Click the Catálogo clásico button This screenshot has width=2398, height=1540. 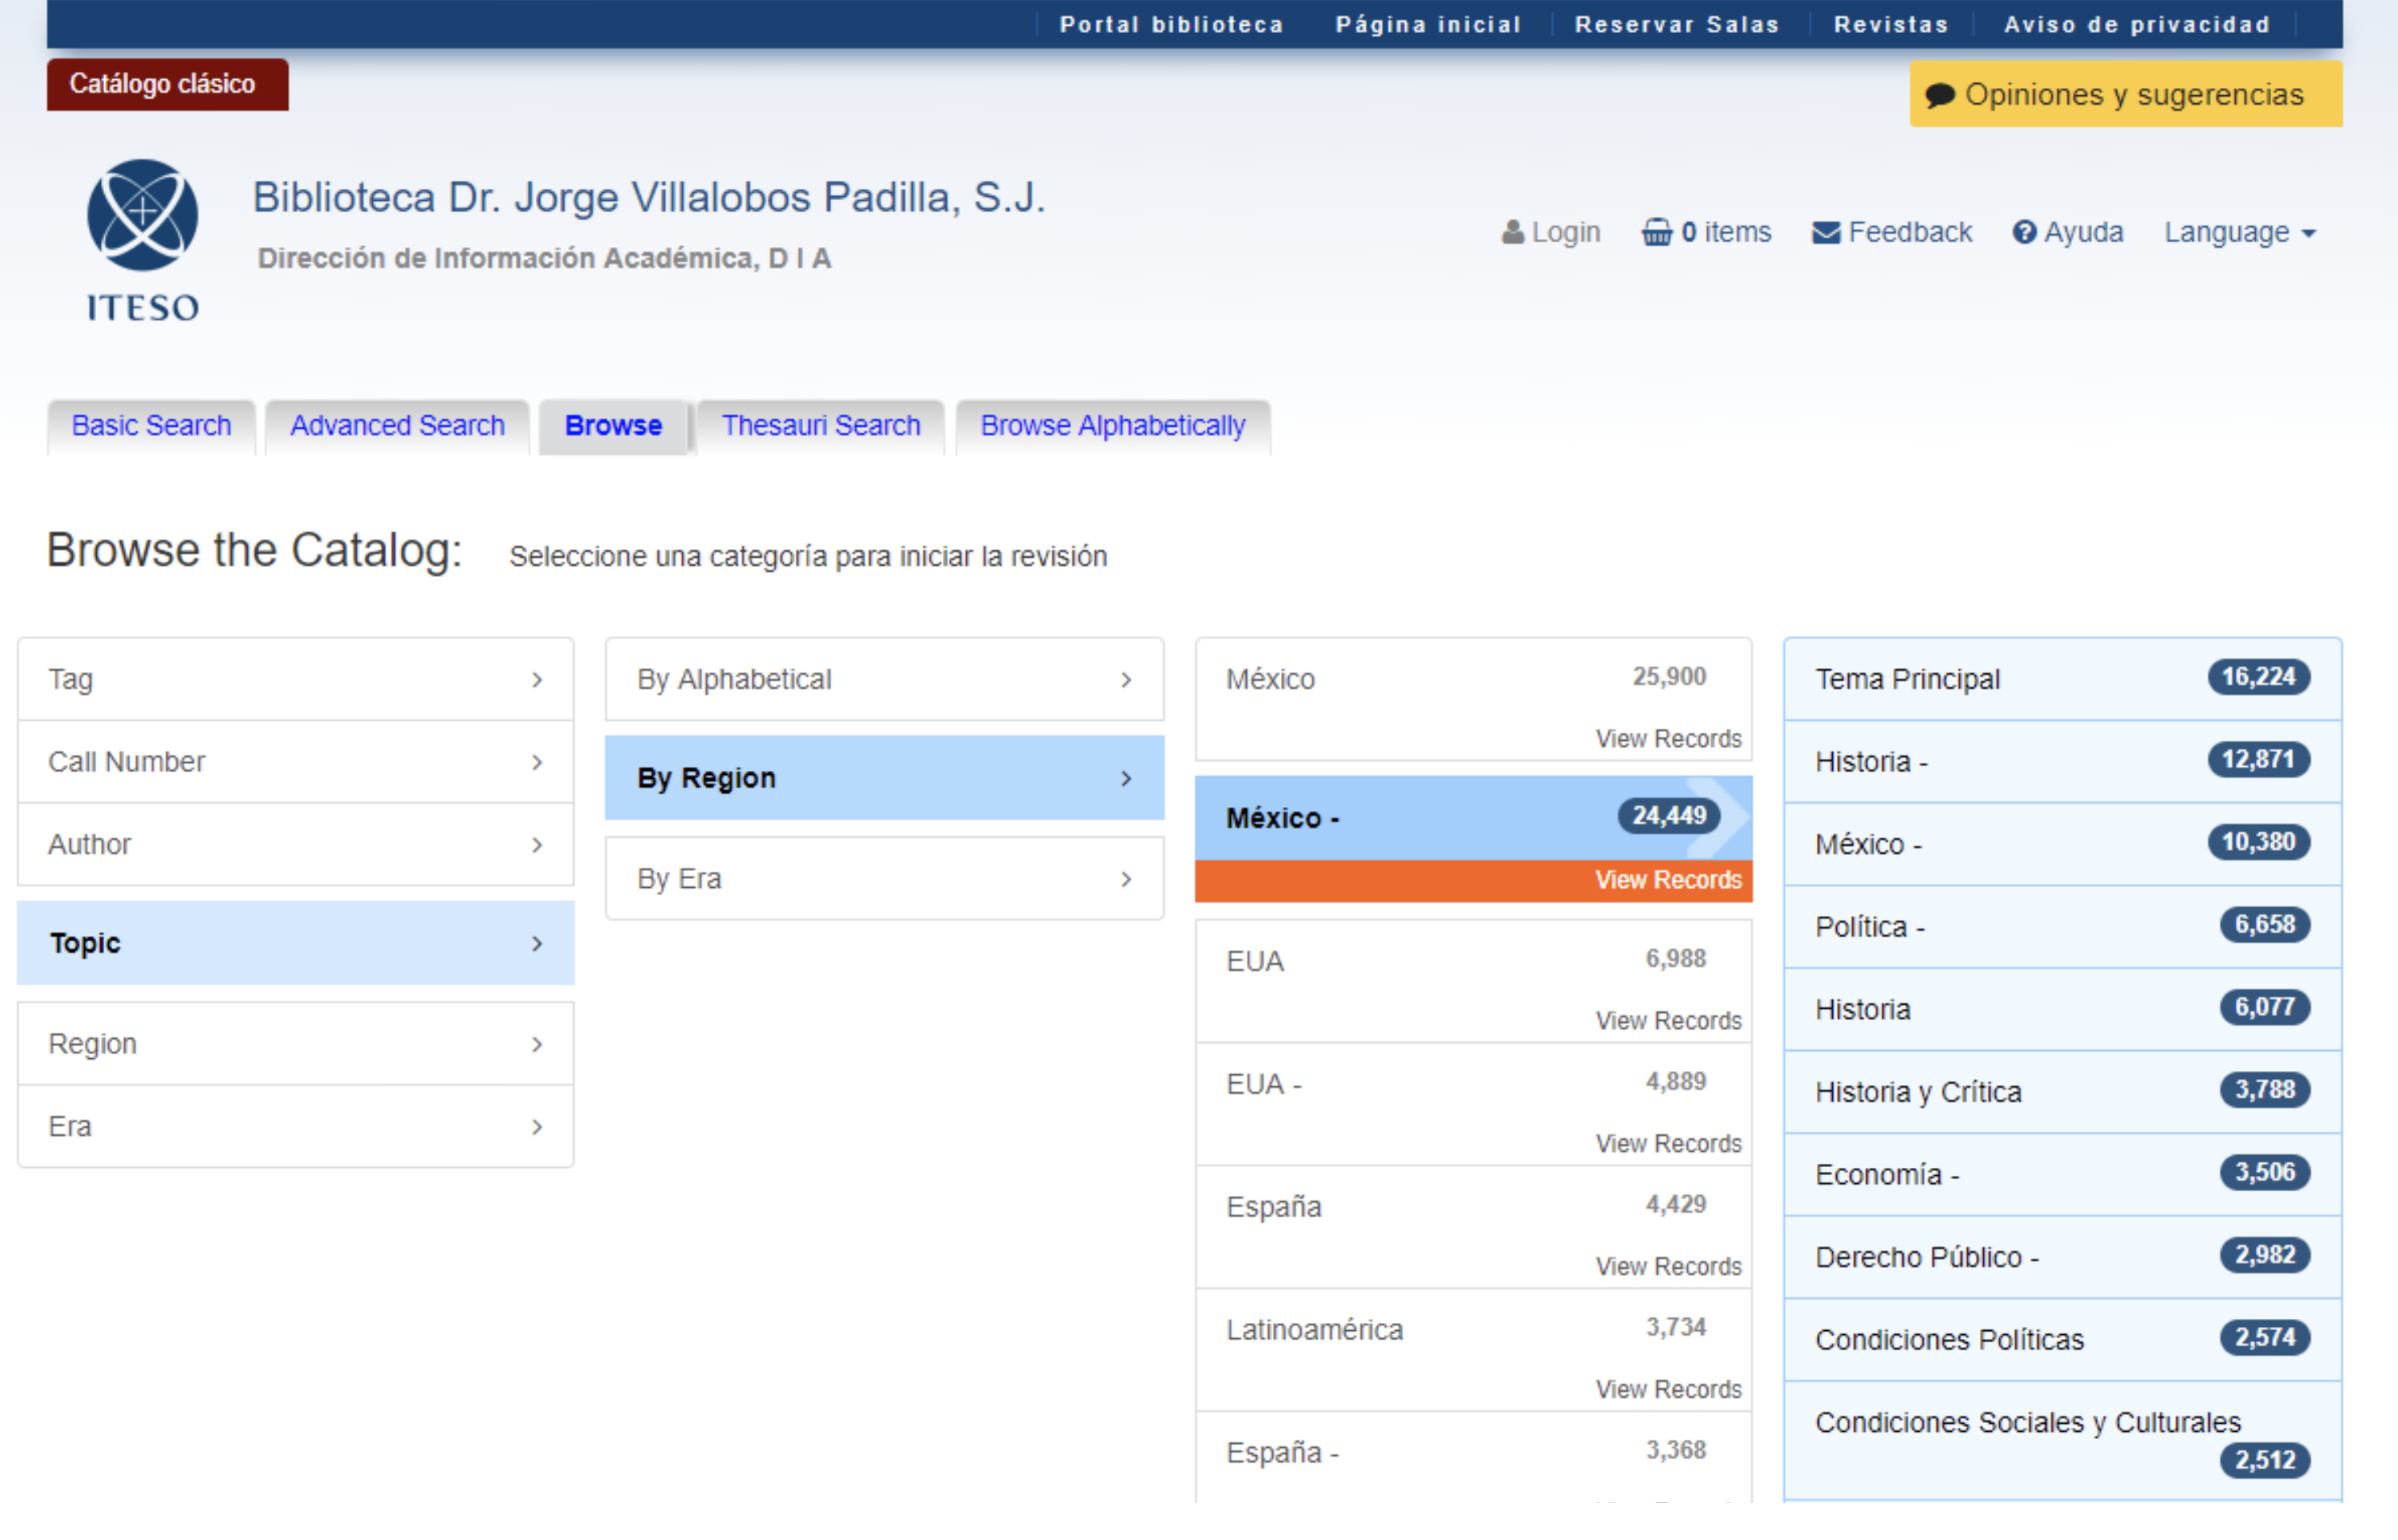[x=162, y=84]
